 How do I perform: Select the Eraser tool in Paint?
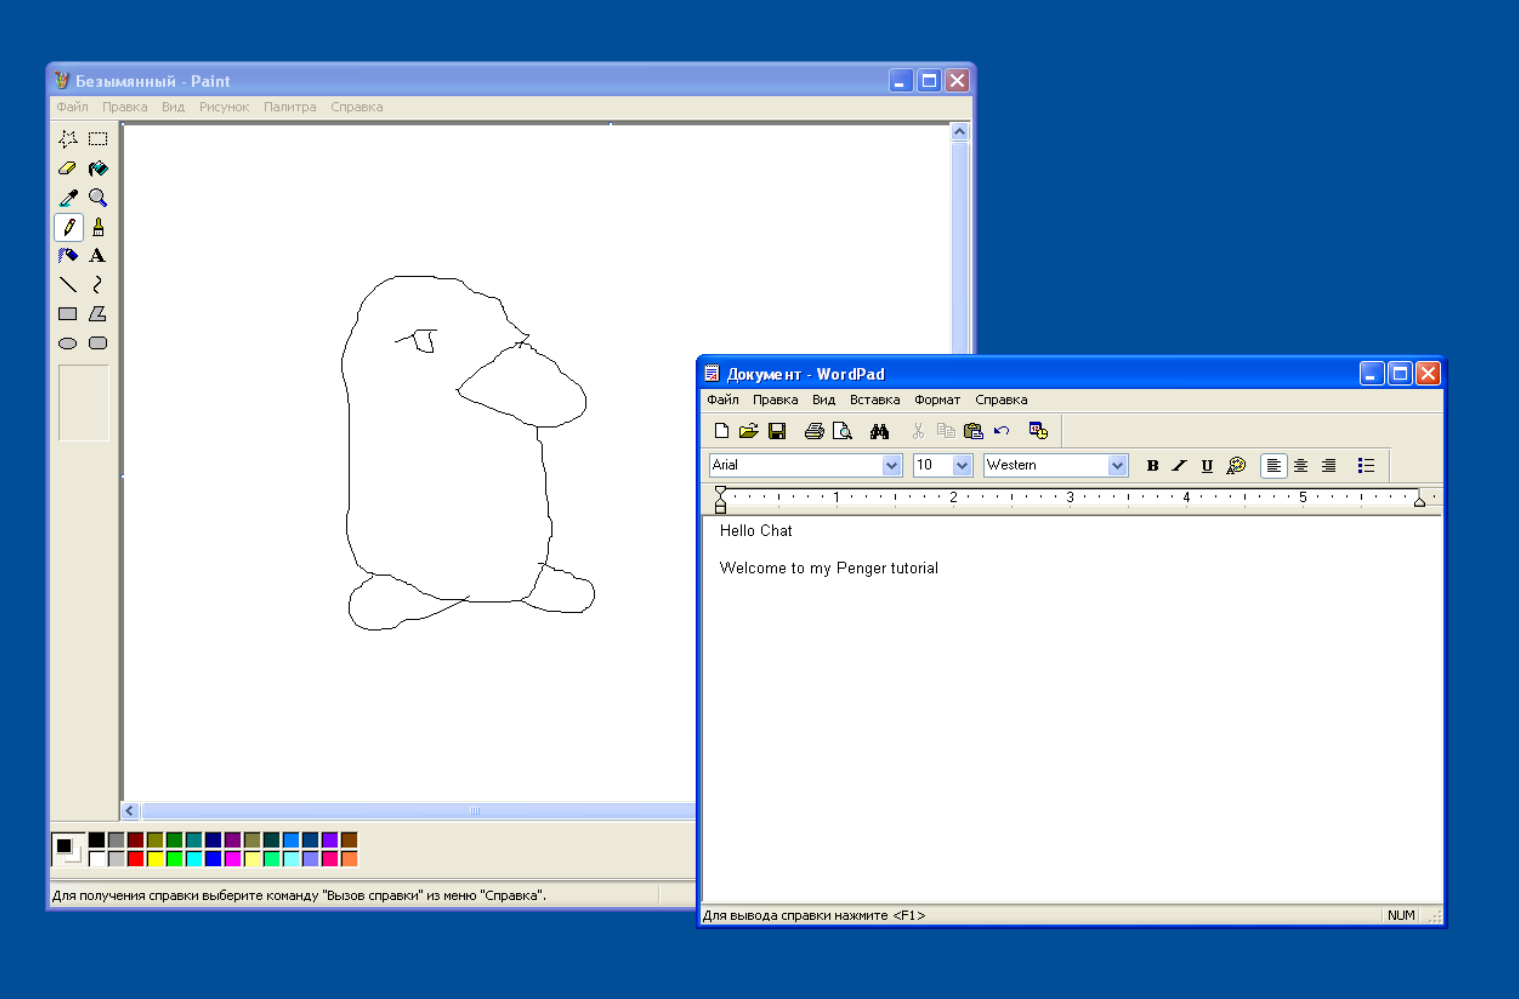[x=68, y=169]
